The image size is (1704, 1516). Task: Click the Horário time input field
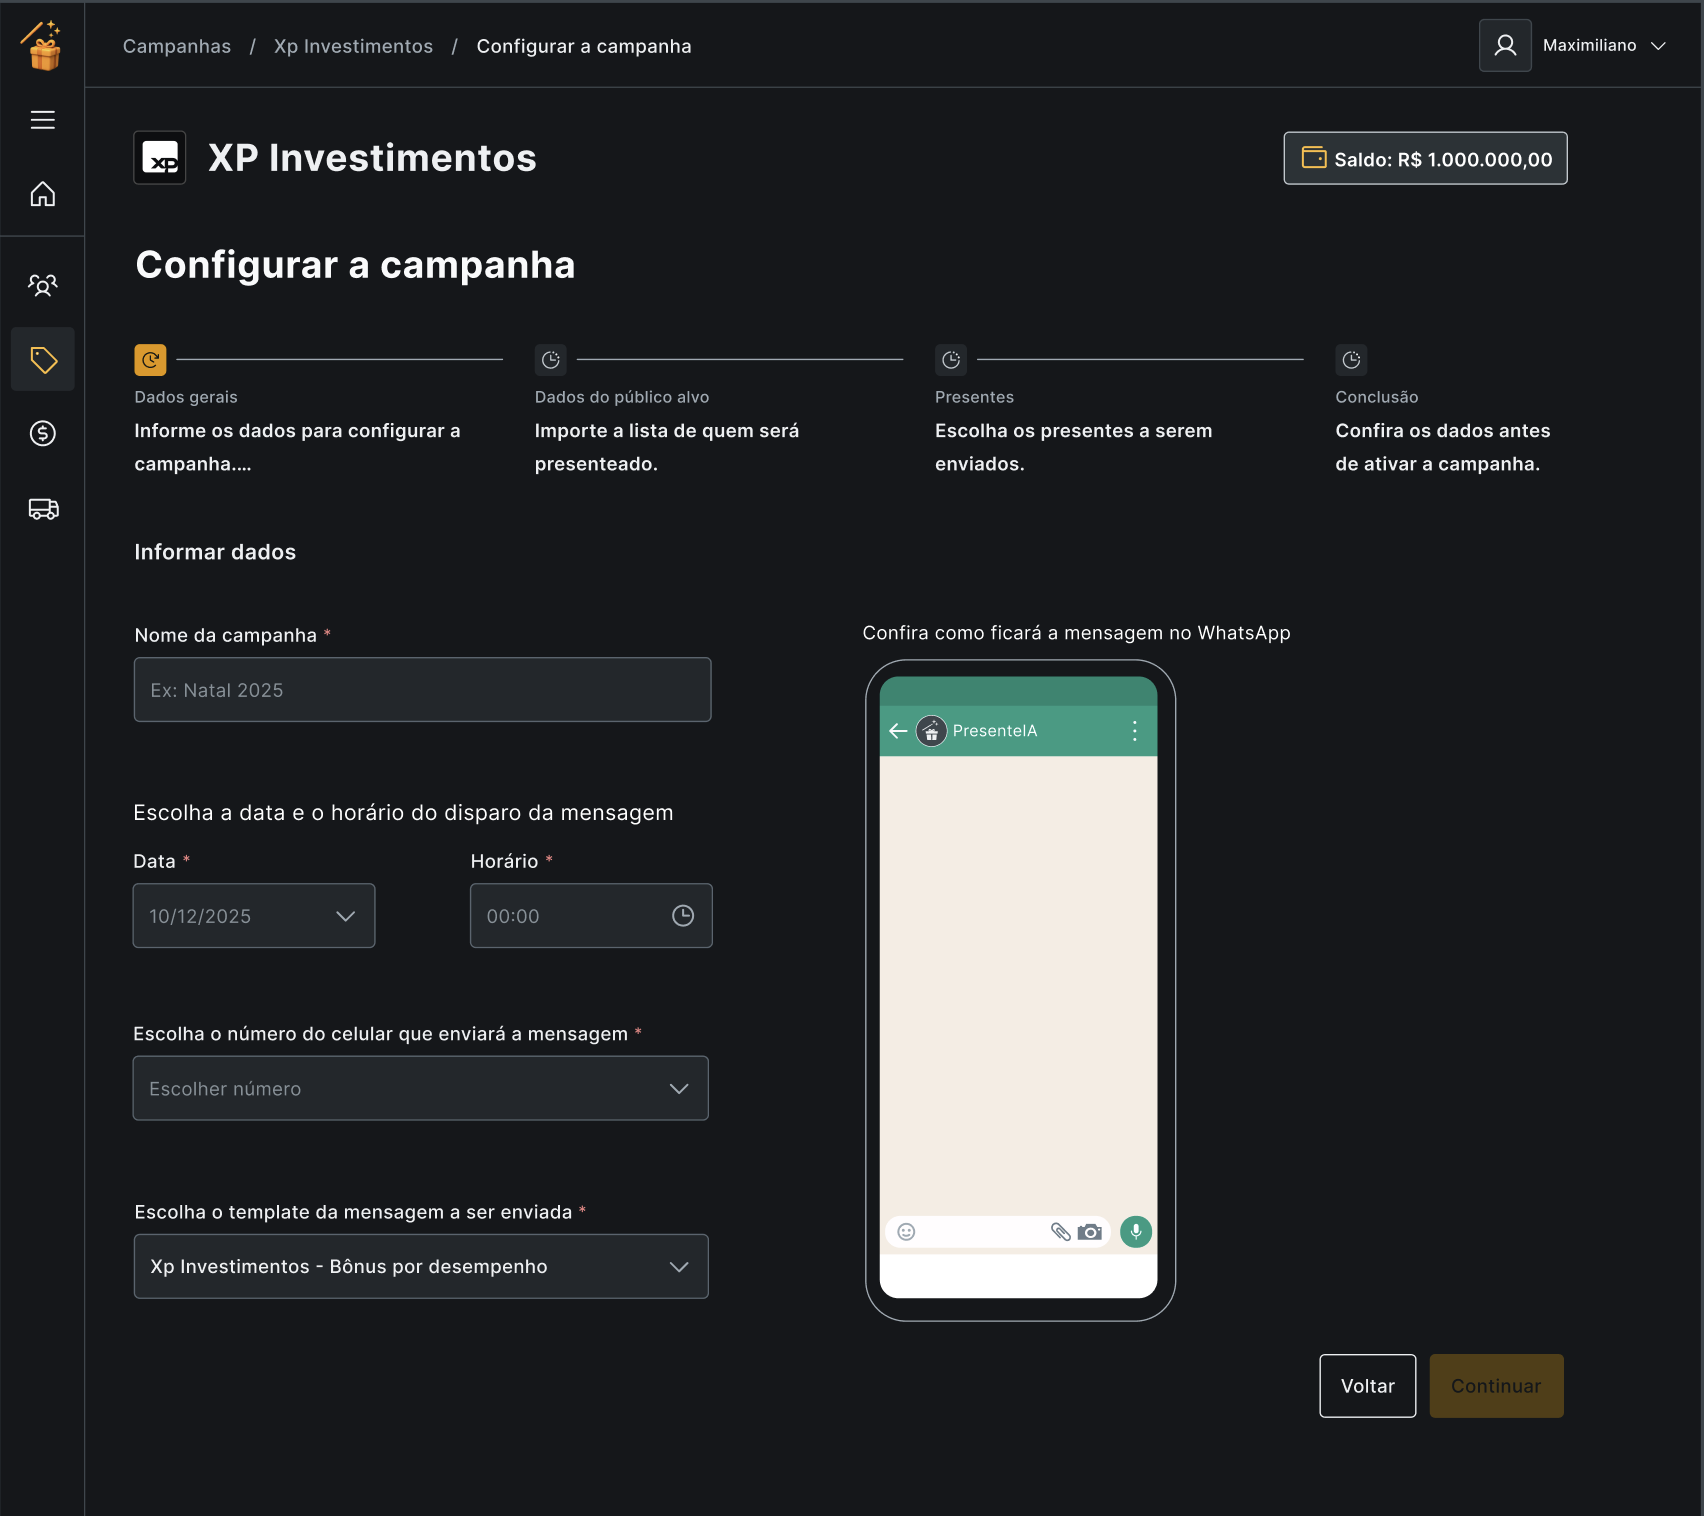[x=591, y=916]
